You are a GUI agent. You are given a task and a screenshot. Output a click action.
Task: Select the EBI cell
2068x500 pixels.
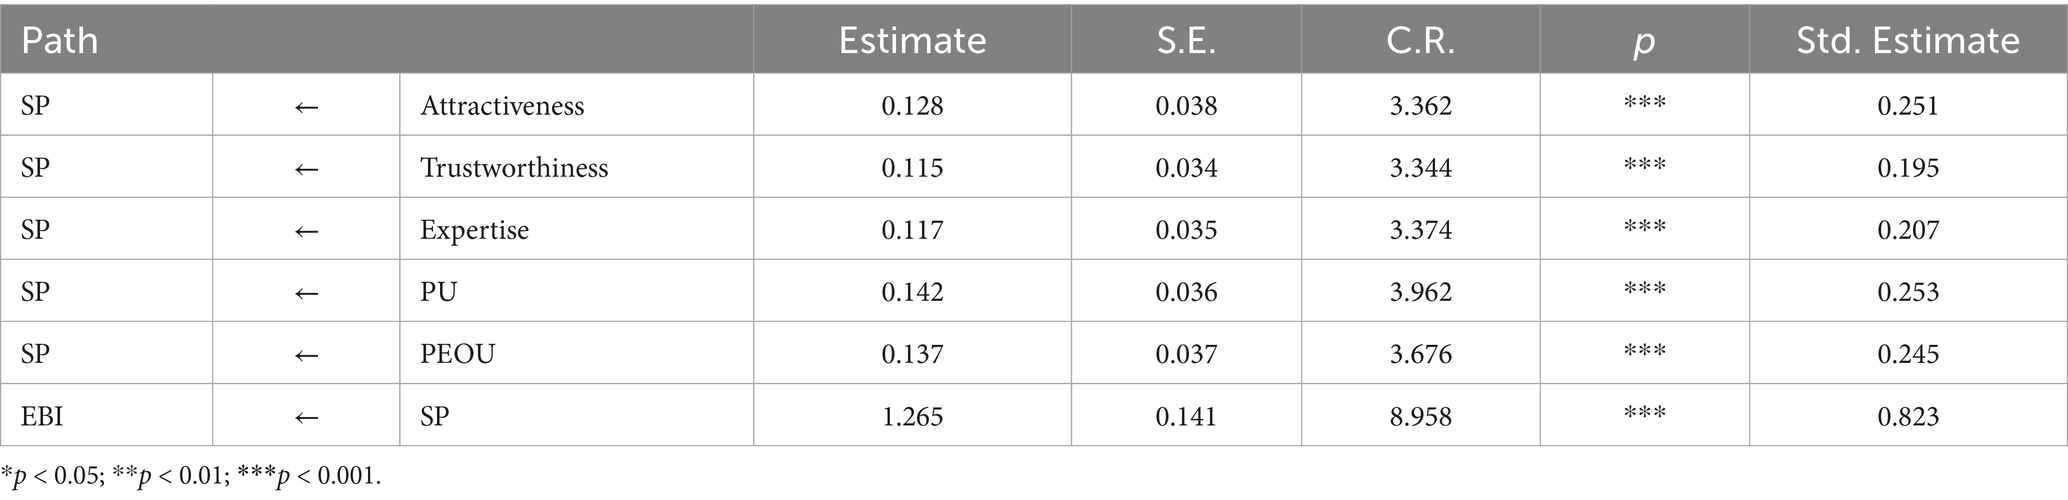point(42,416)
